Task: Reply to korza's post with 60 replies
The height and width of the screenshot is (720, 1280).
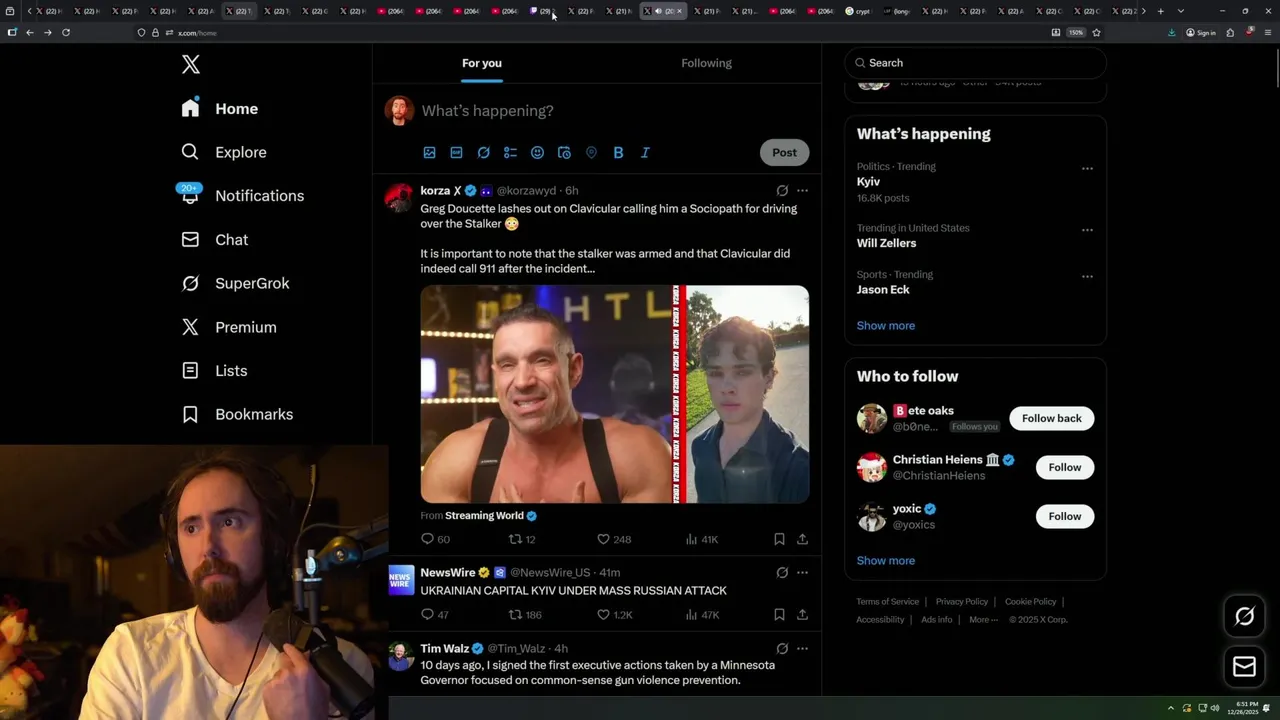Action: [x=436, y=539]
